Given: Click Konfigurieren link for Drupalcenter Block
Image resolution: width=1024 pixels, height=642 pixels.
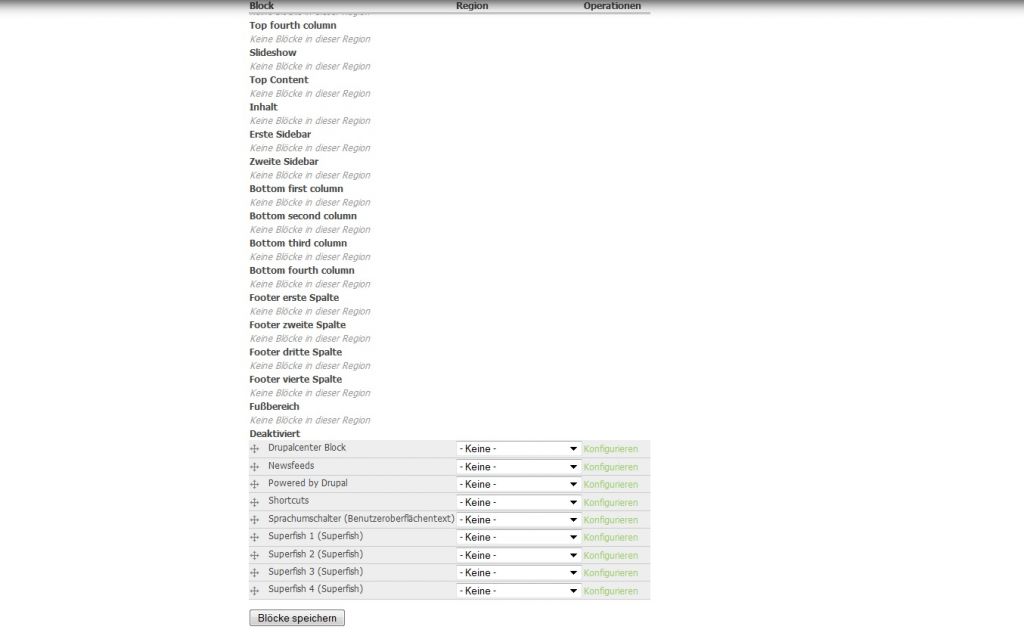Looking at the screenshot, I should (610, 449).
